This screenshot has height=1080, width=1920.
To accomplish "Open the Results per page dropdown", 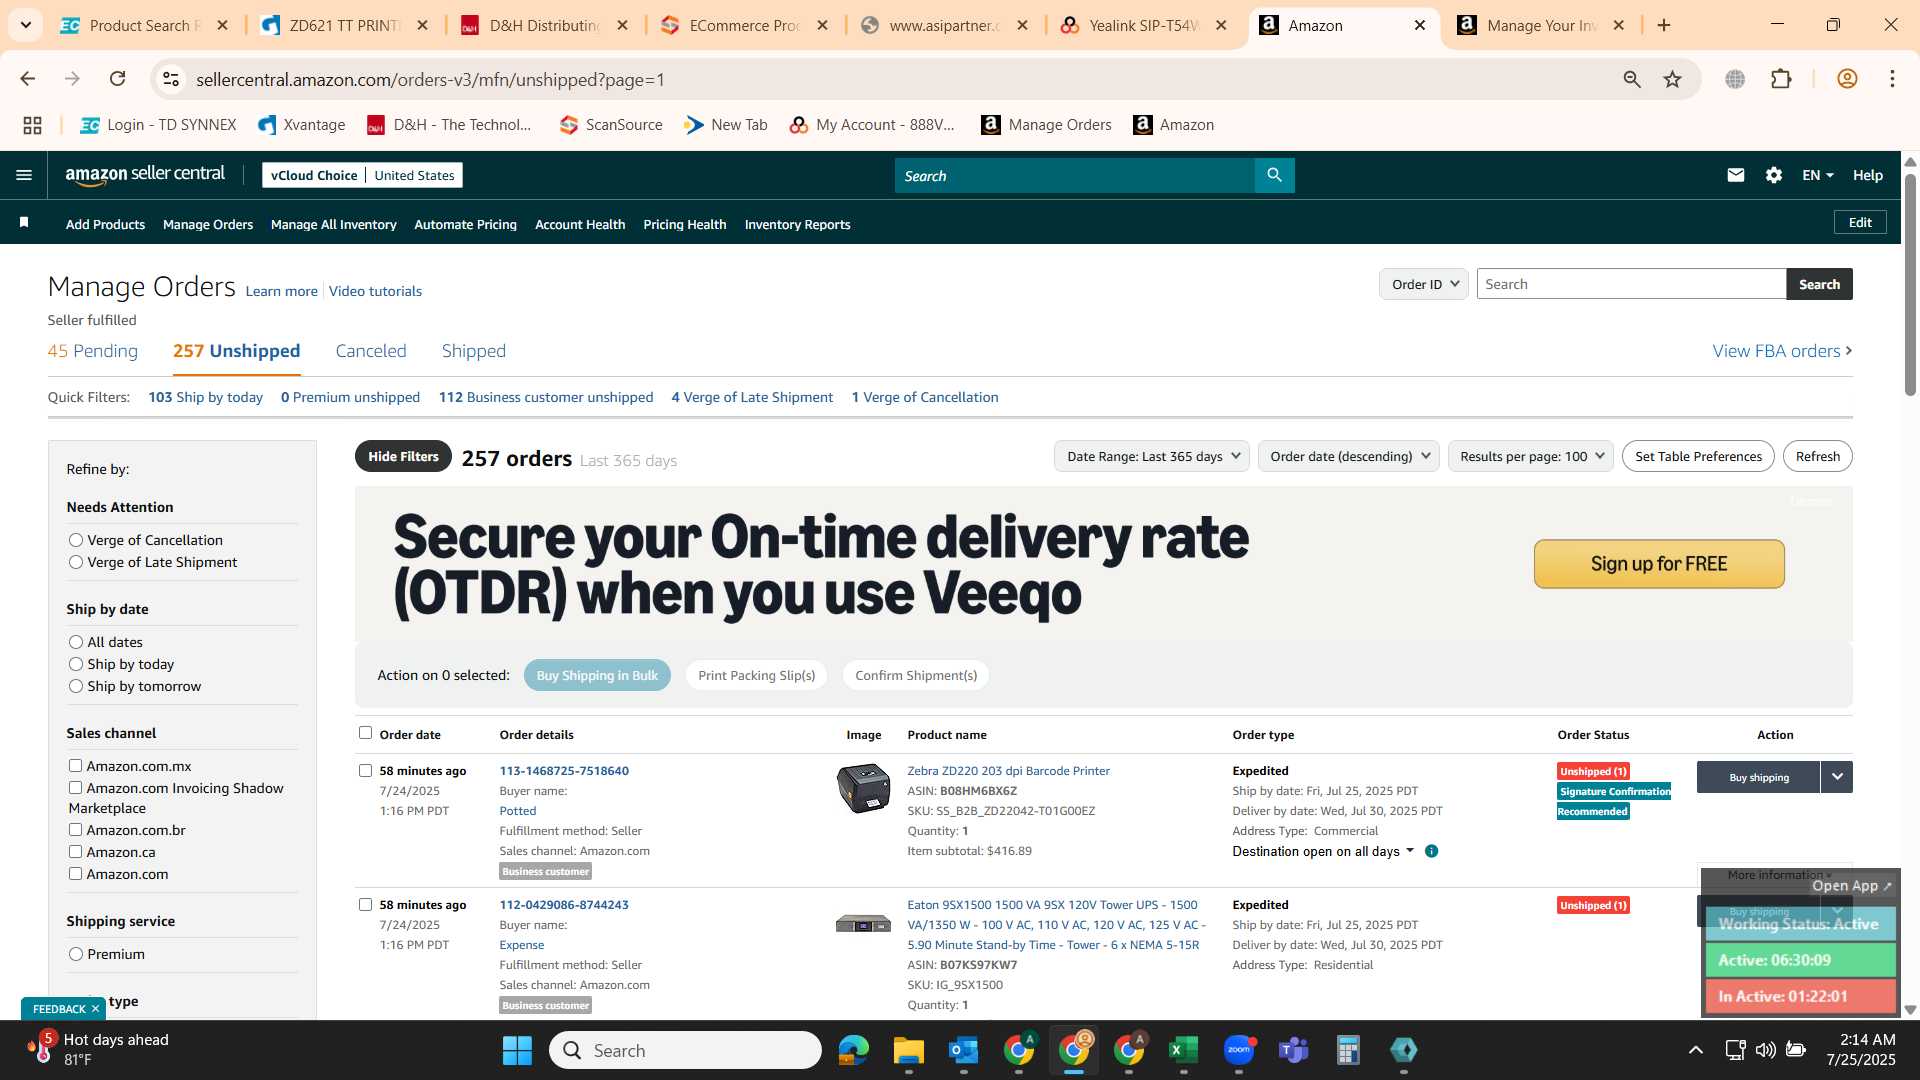I will point(1531,456).
